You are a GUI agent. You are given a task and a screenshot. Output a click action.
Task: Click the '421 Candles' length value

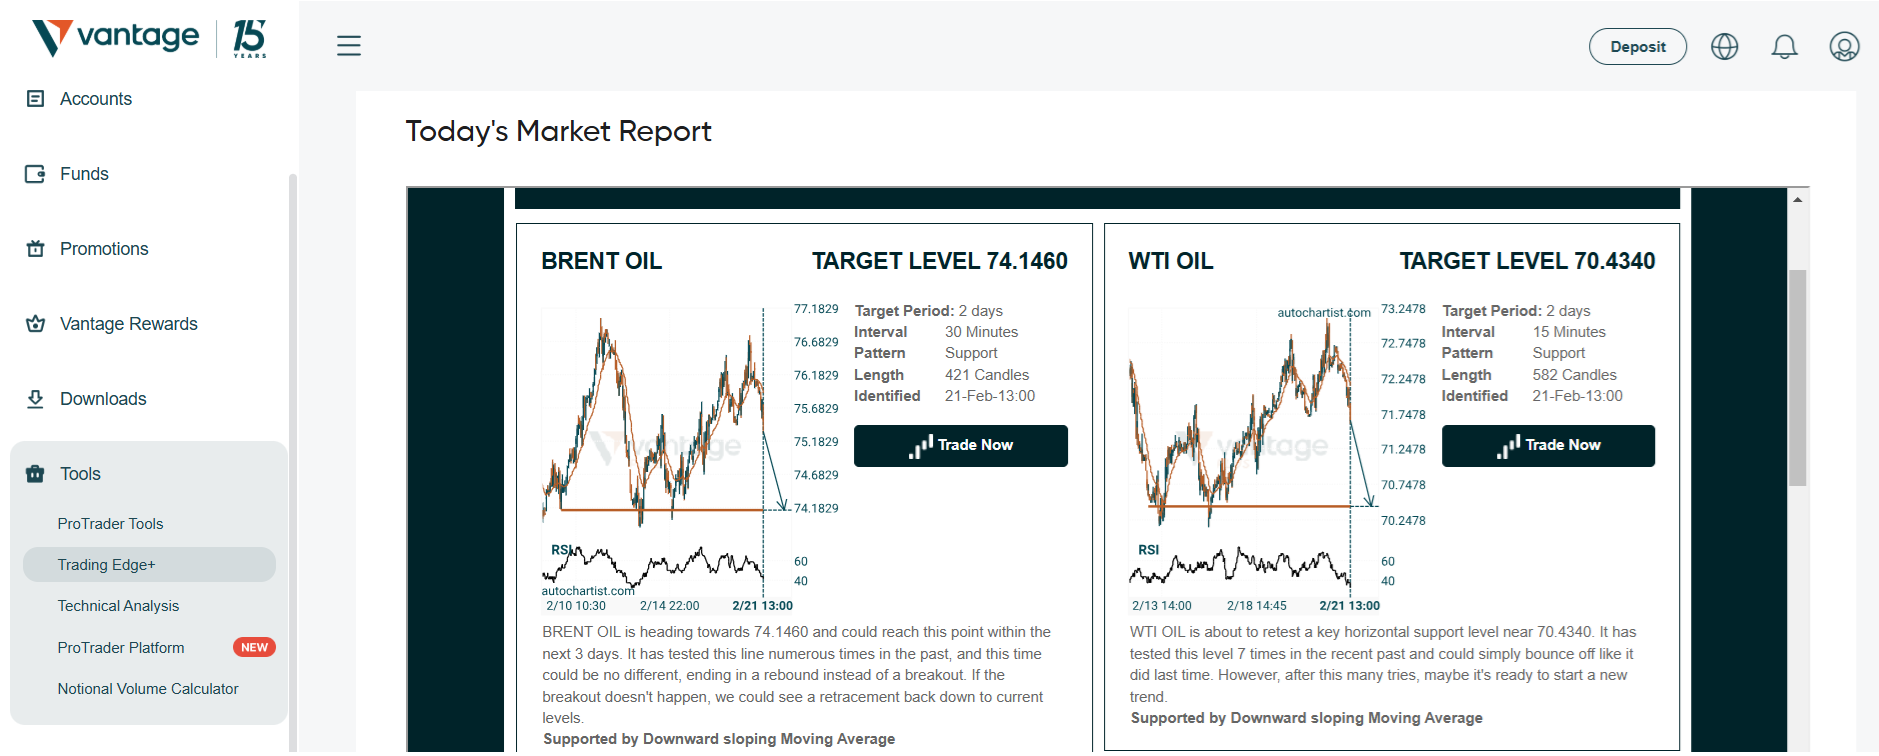(x=987, y=375)
